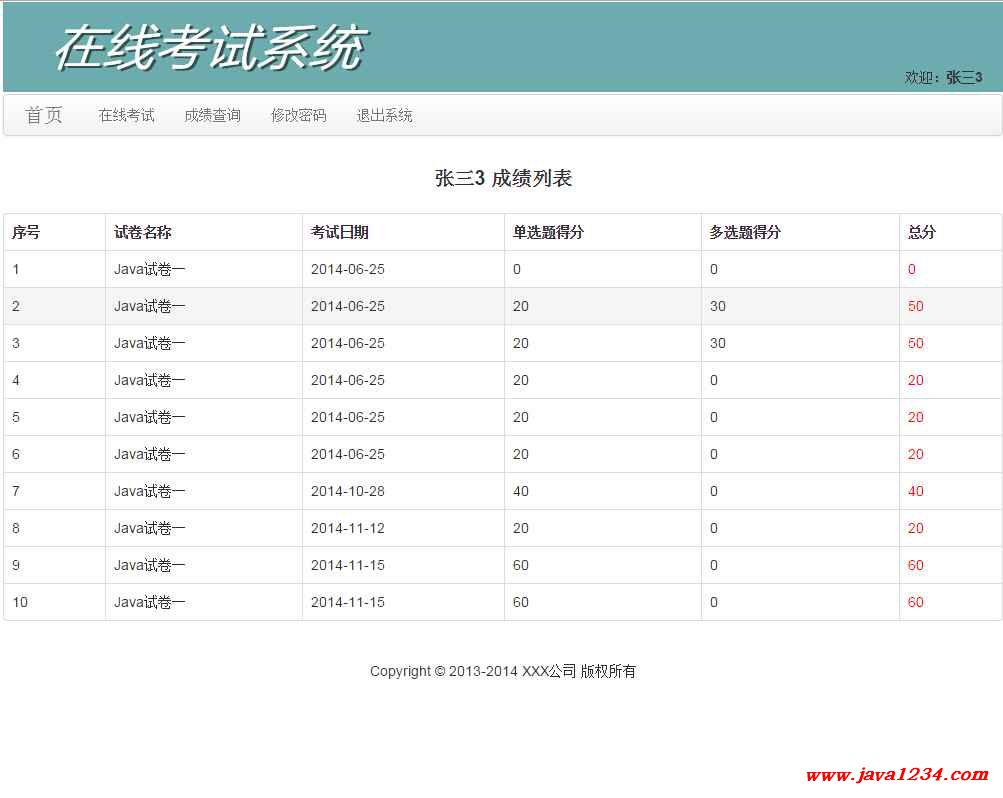
Task: Click total score 60 in row 10
Action: click(x=915, y=602)
